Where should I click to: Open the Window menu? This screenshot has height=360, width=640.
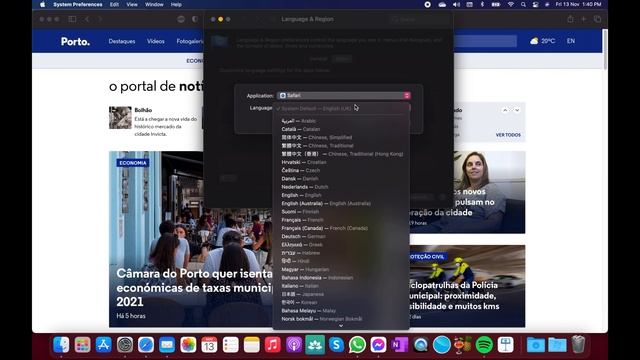[154, 4]
